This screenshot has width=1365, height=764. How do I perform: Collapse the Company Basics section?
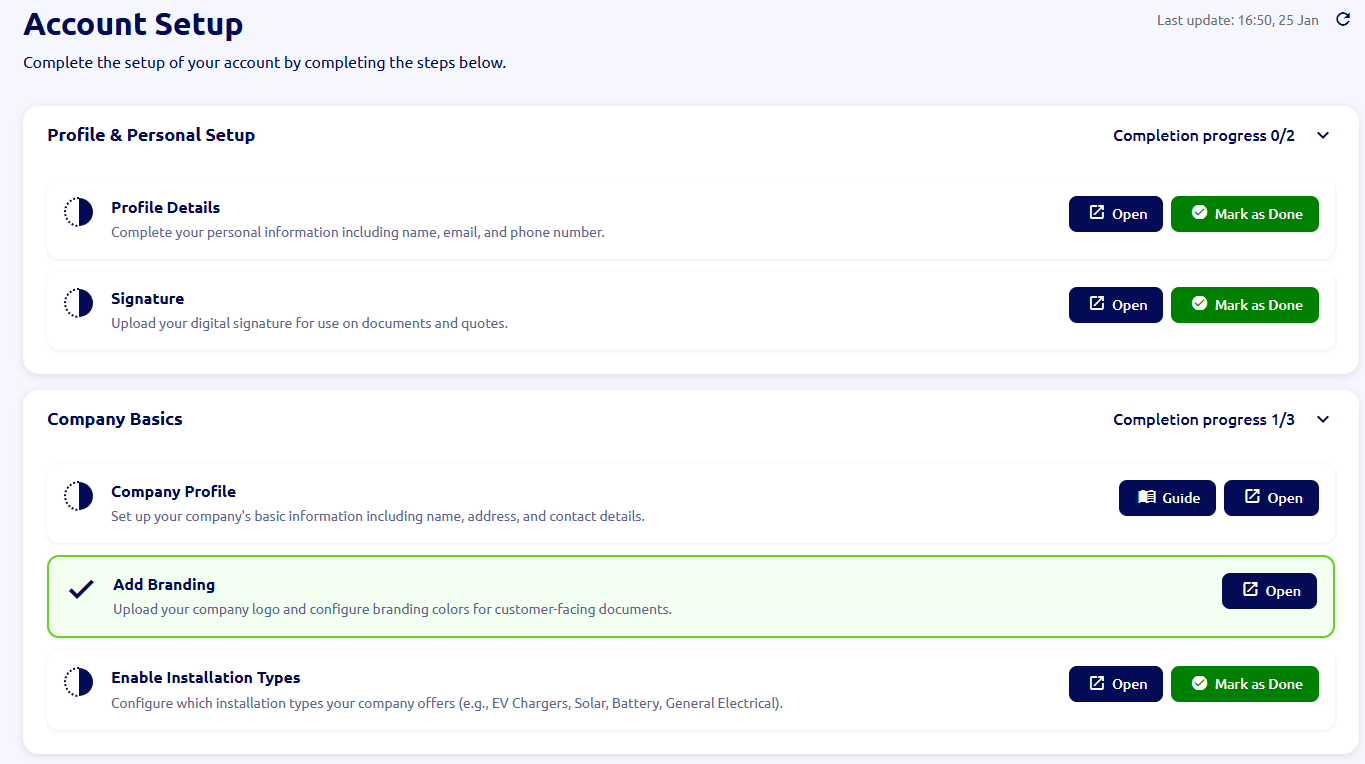1323,420
